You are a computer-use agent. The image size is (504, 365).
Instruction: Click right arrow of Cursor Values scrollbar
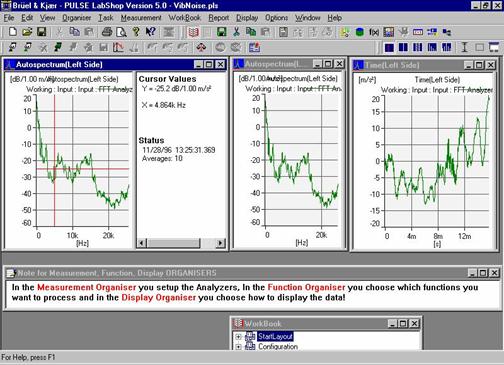[x=220, y=243]
